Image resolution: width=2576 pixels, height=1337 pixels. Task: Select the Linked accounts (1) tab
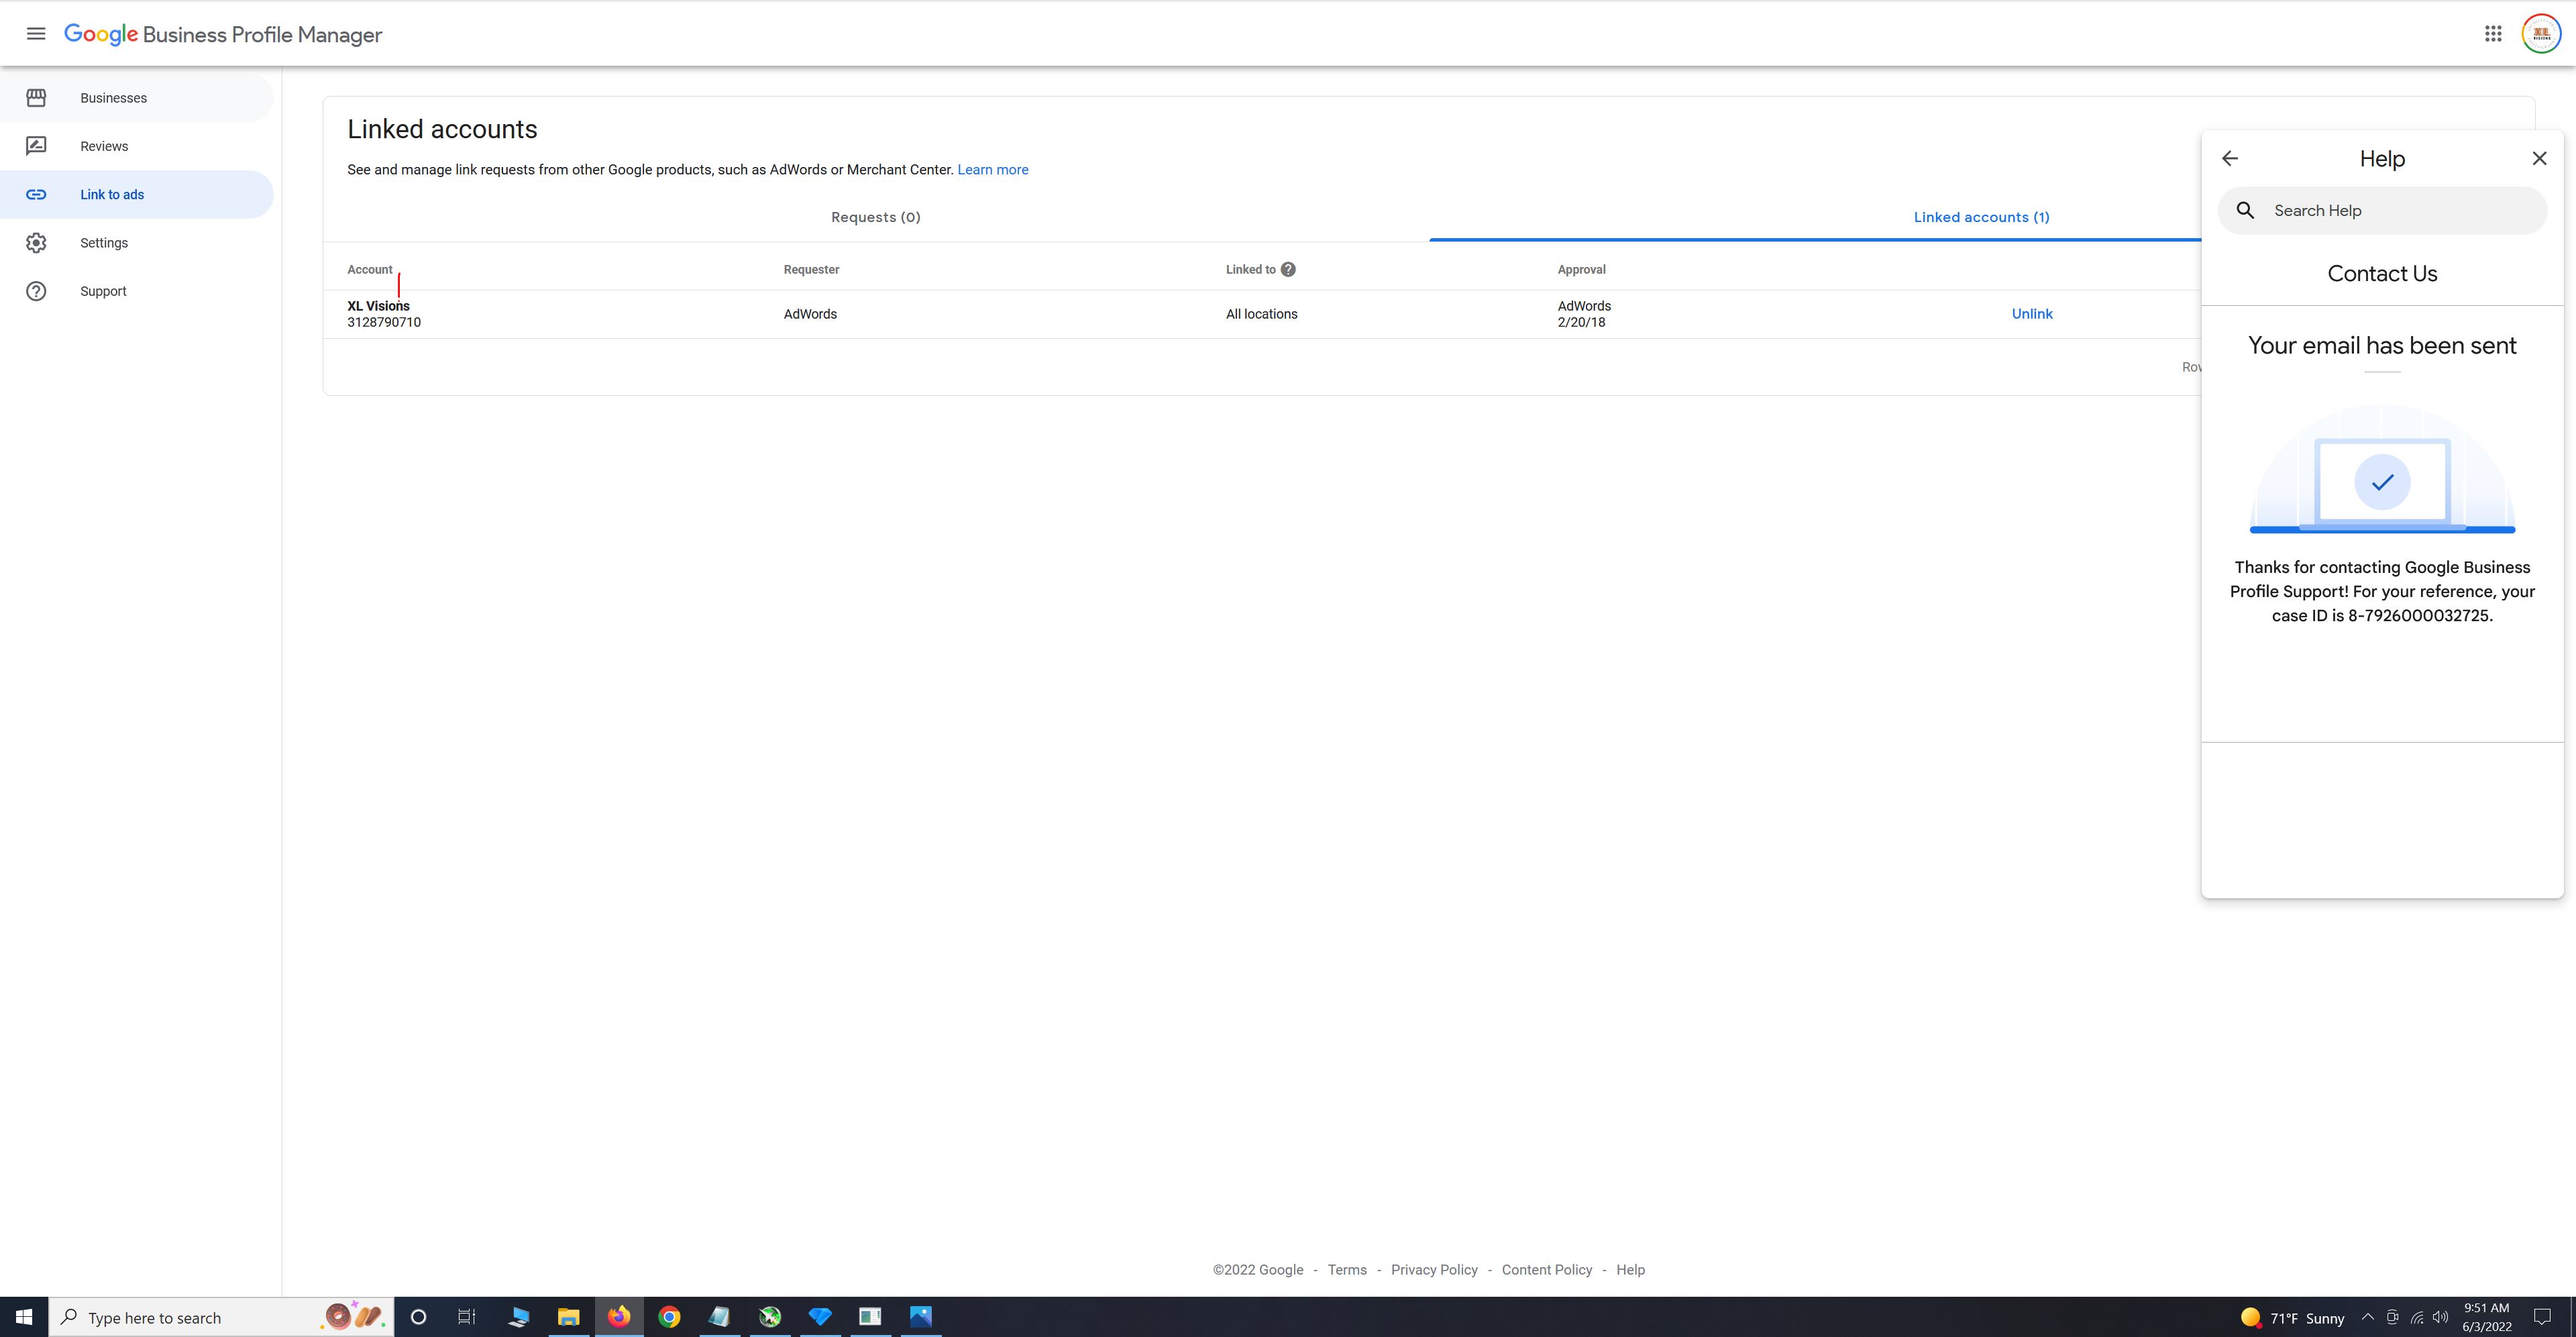pyautogui.click(x=1981, y=217)
